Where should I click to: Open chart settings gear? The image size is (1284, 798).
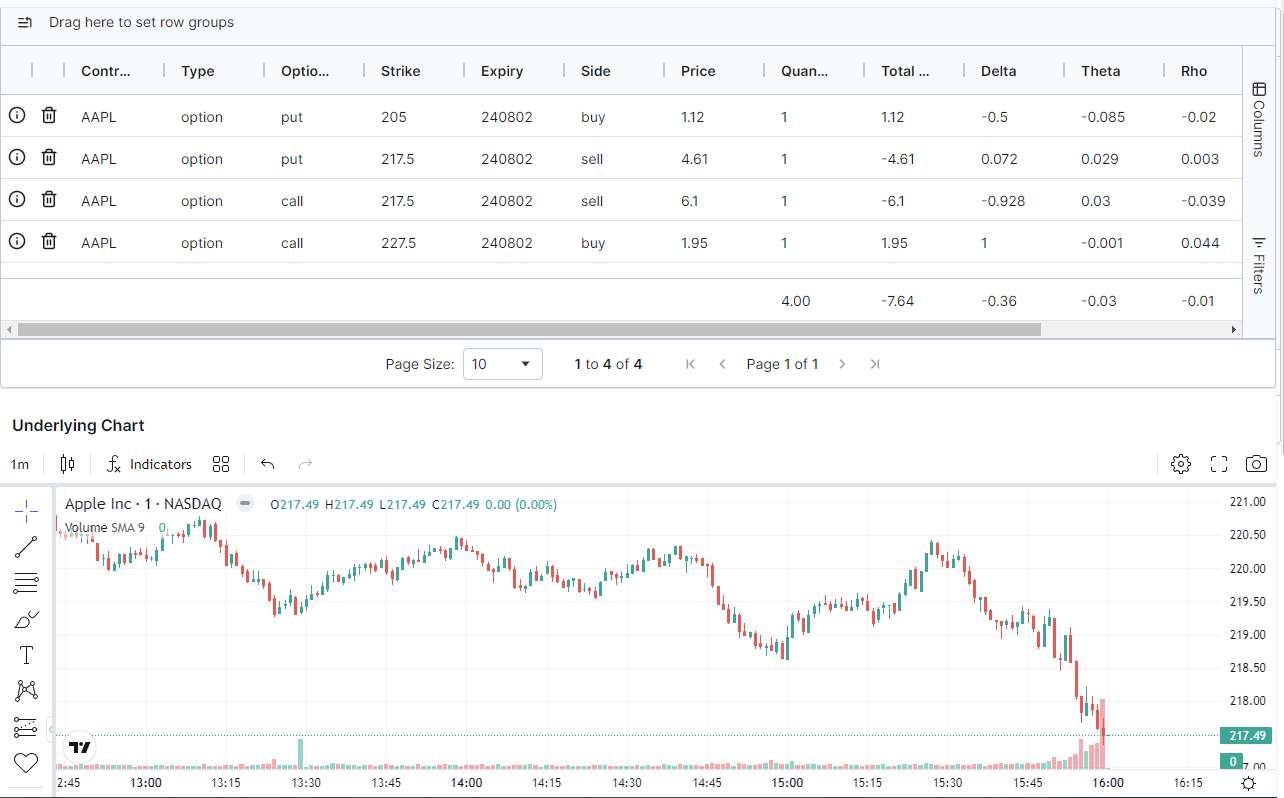click(1181, 464)
